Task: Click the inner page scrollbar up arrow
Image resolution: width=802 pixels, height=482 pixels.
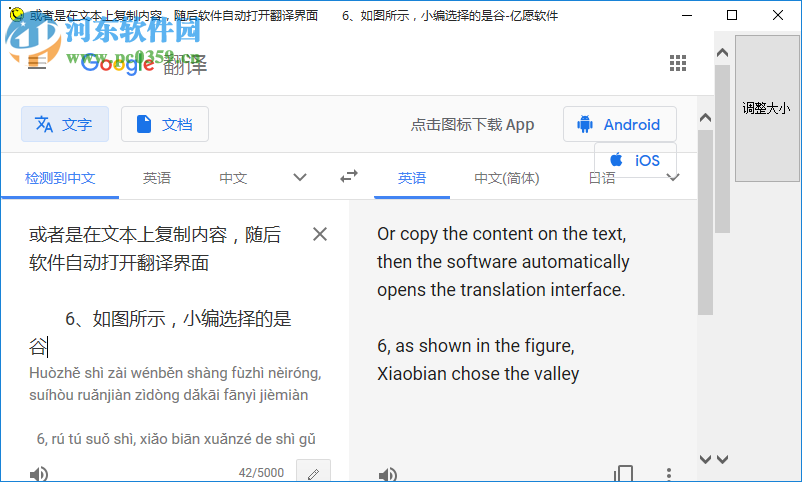Action: point(705,118)
